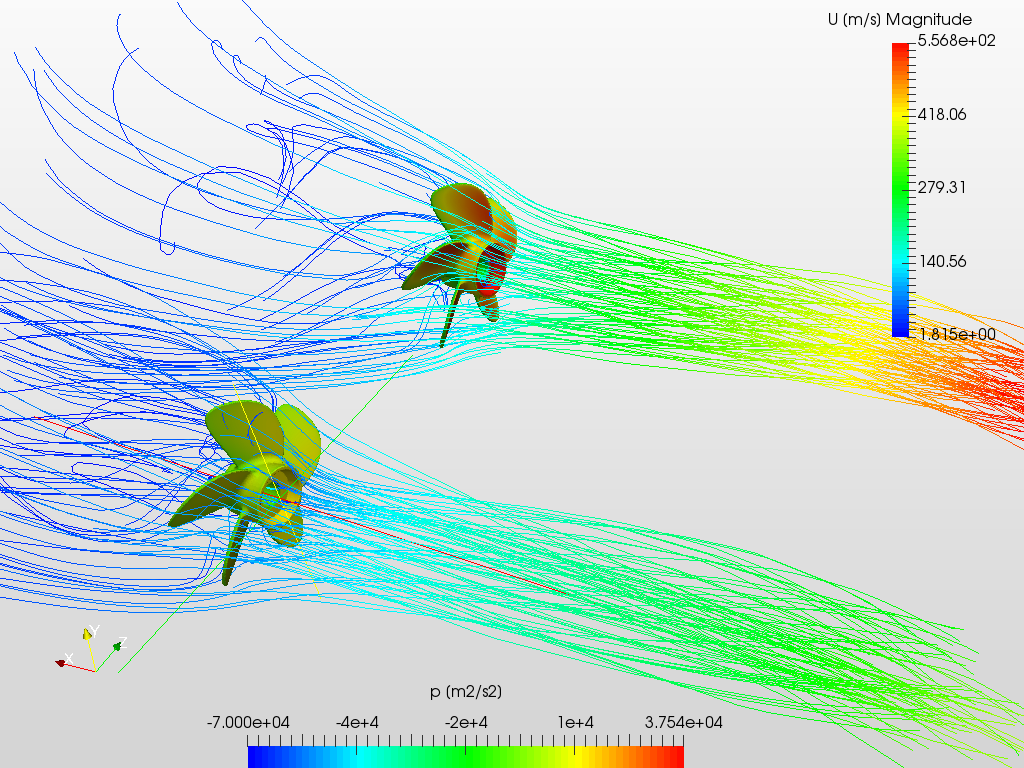Screen dimensions: 1024x768
Task: Click the yellow Y axis arrow label
Action: pyautogui.click(x=95, y=630)
